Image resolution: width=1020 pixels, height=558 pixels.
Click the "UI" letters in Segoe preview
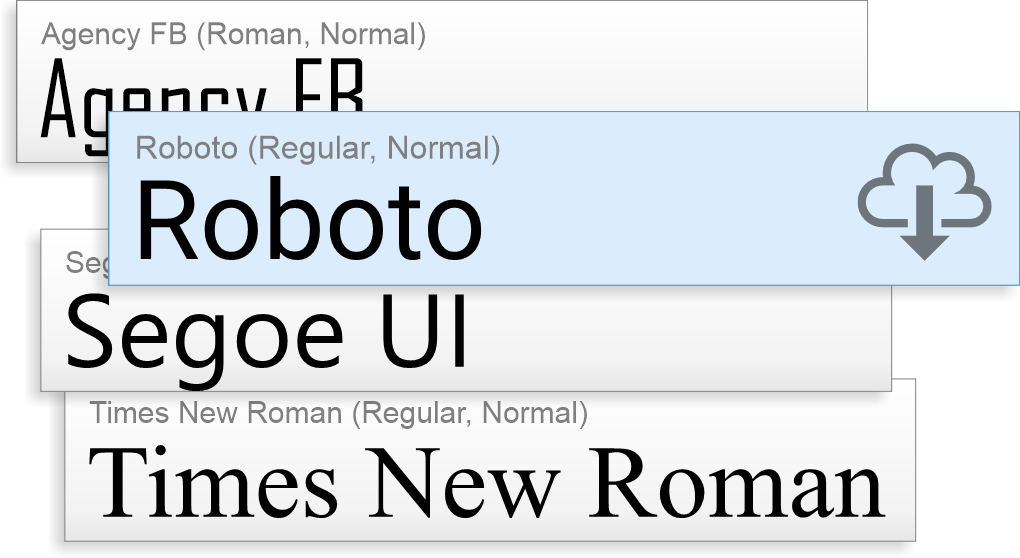click(423, 332)
